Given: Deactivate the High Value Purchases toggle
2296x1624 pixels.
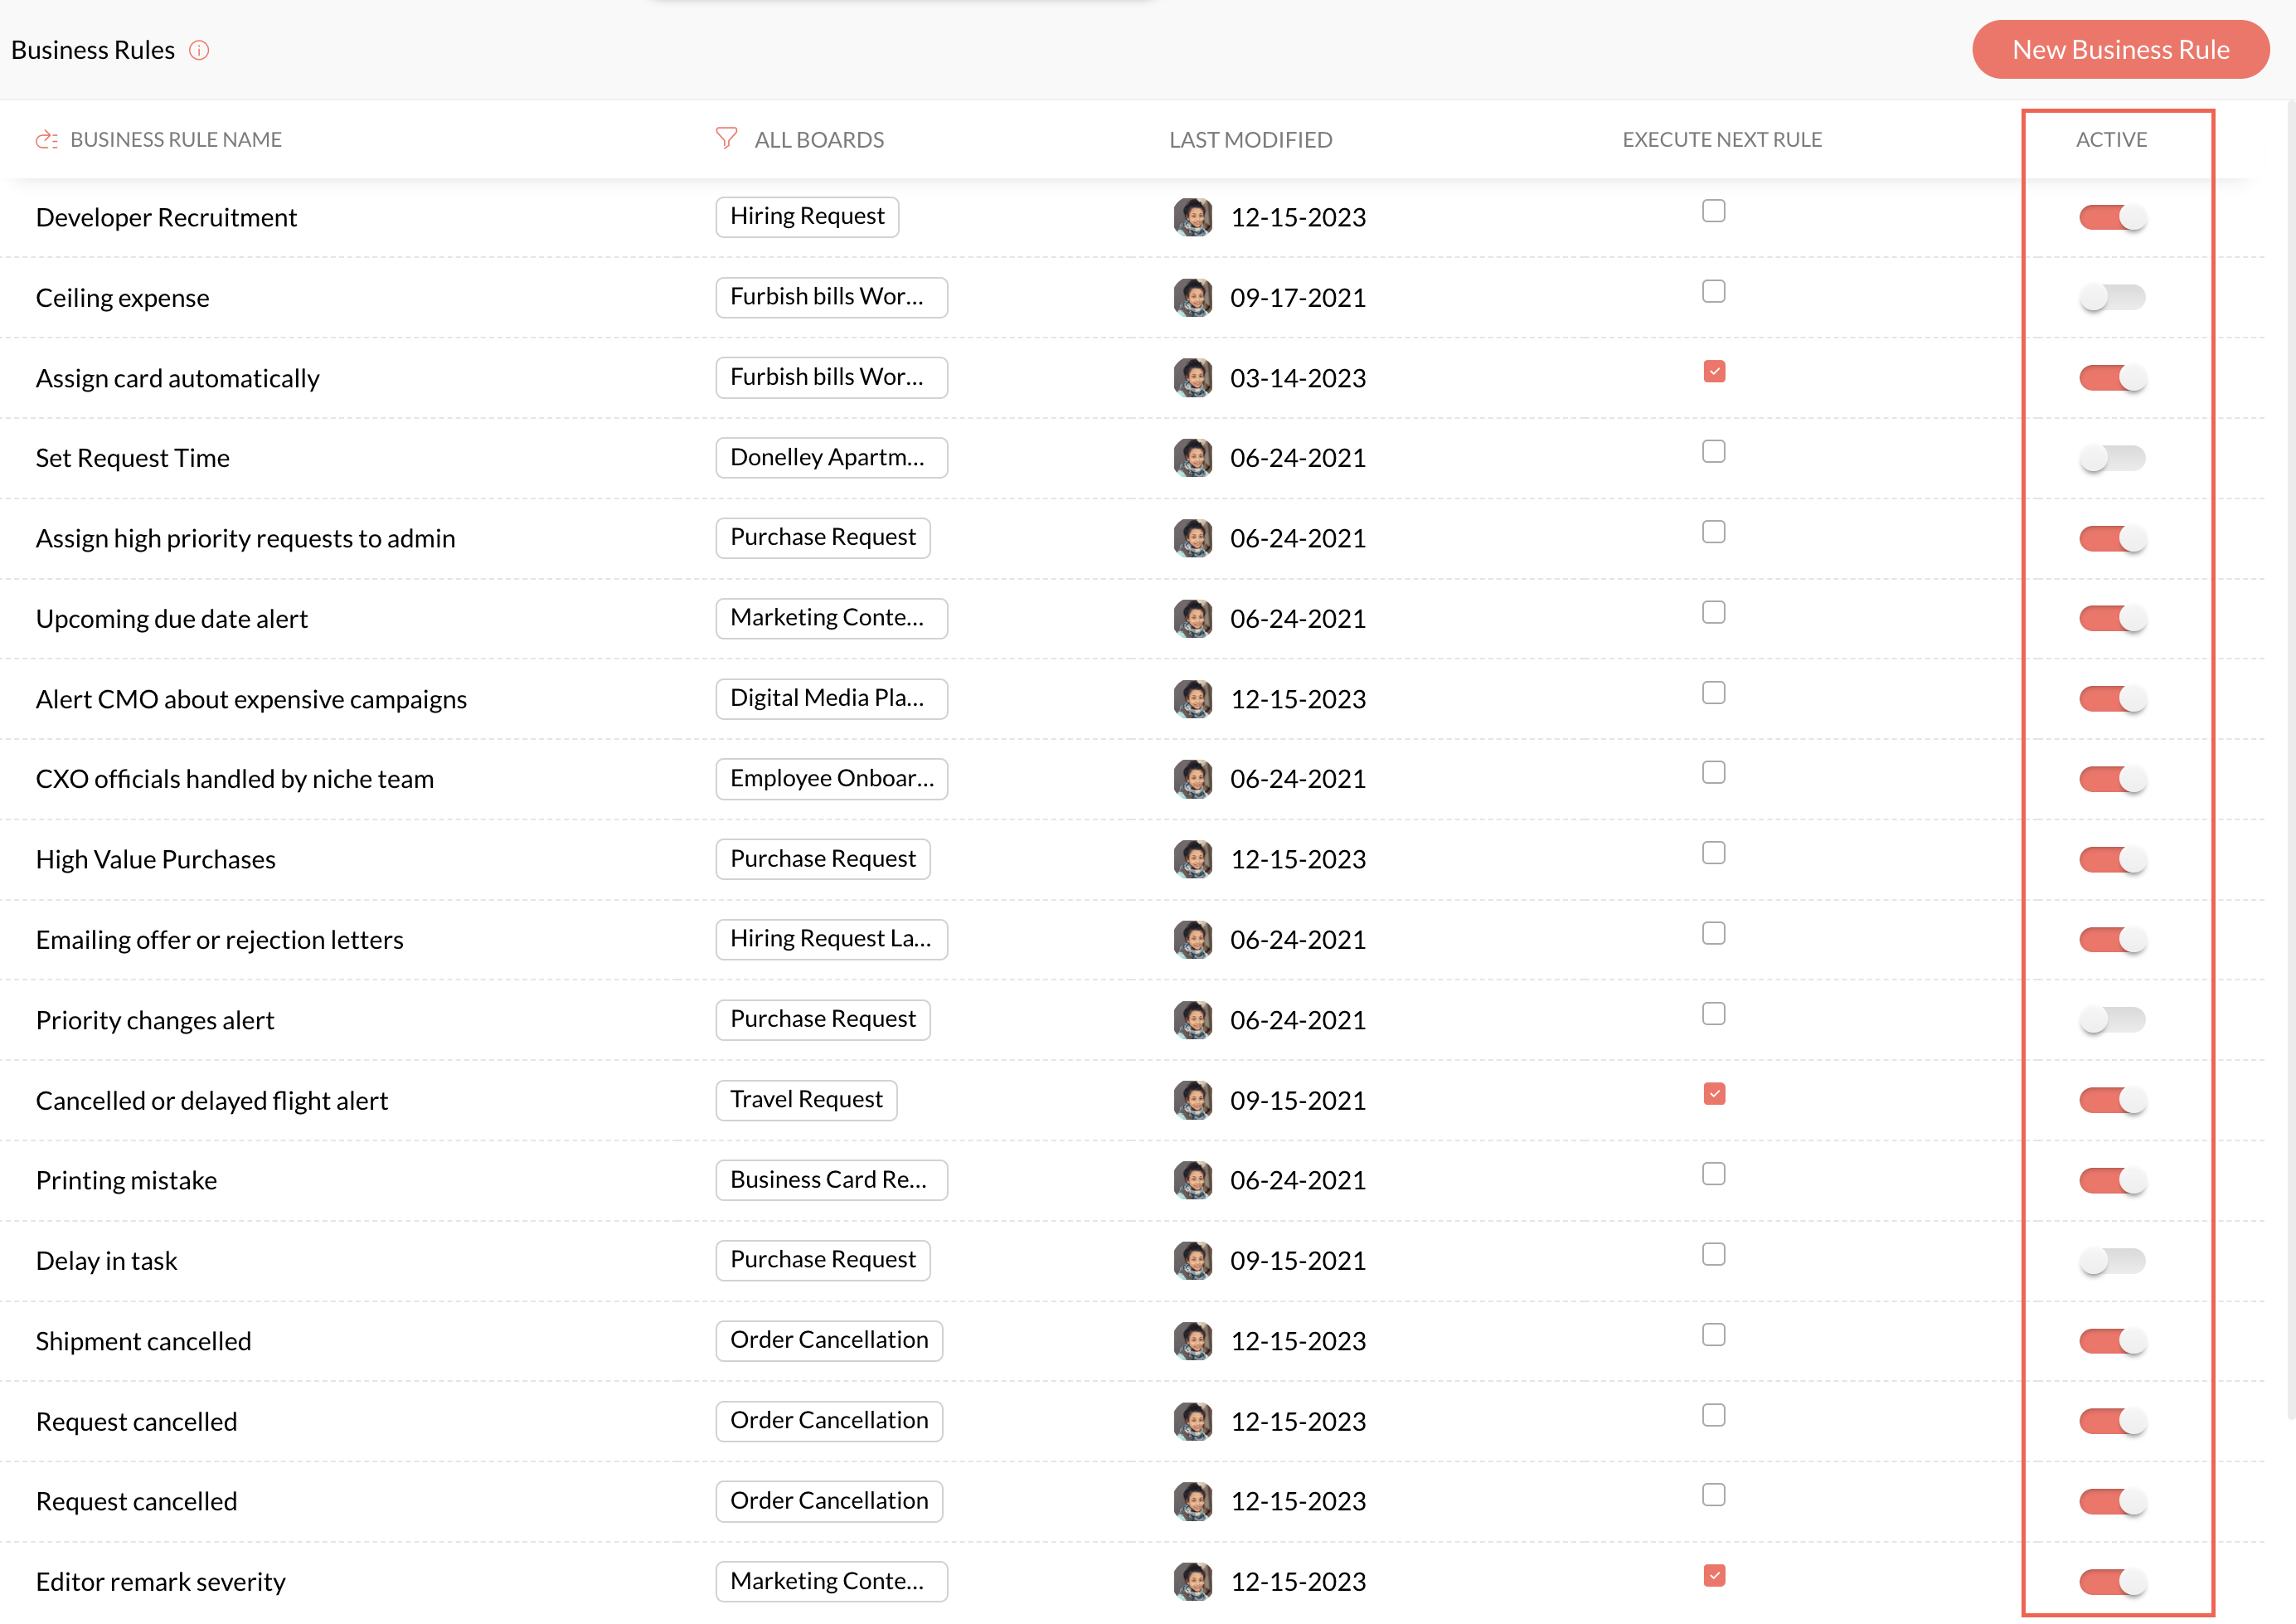Looking at the screenshot, I should click(x=2112, y=859).
